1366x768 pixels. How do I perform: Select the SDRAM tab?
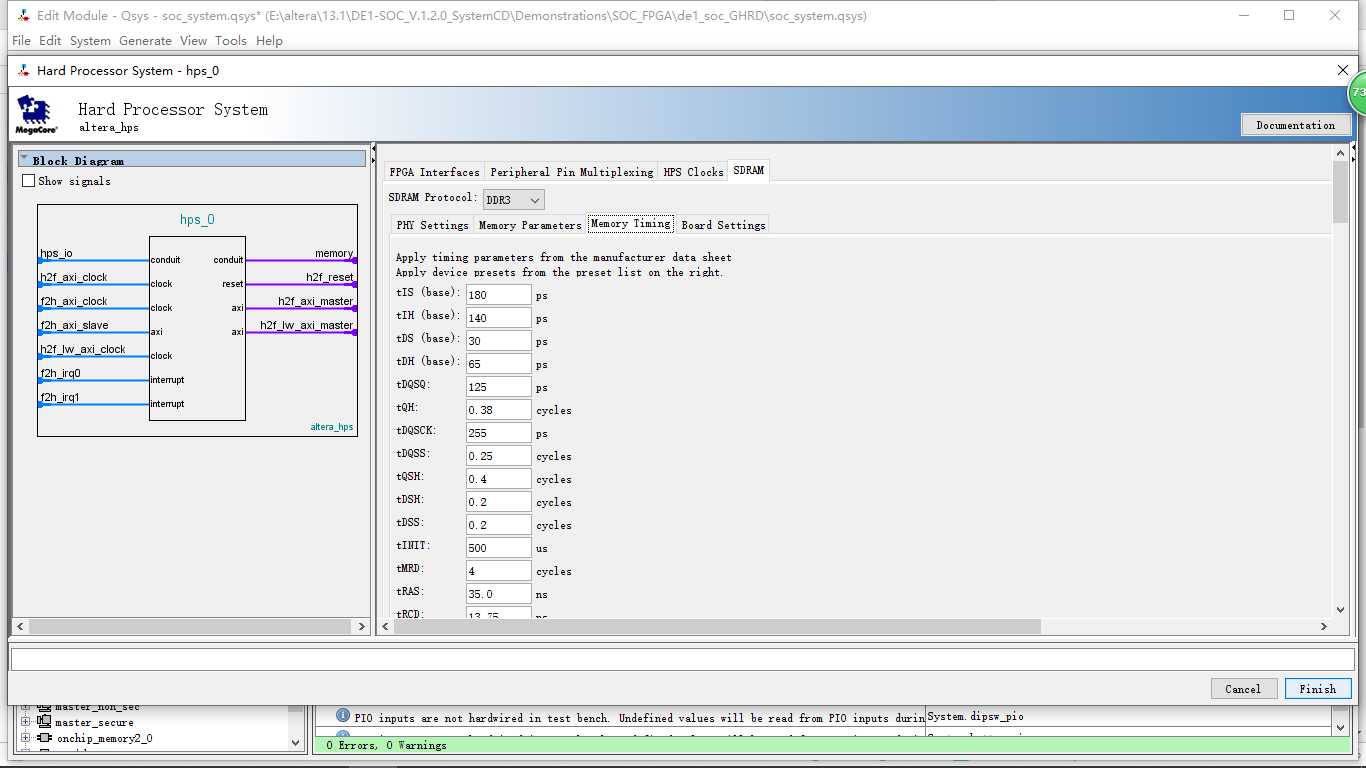748,171
